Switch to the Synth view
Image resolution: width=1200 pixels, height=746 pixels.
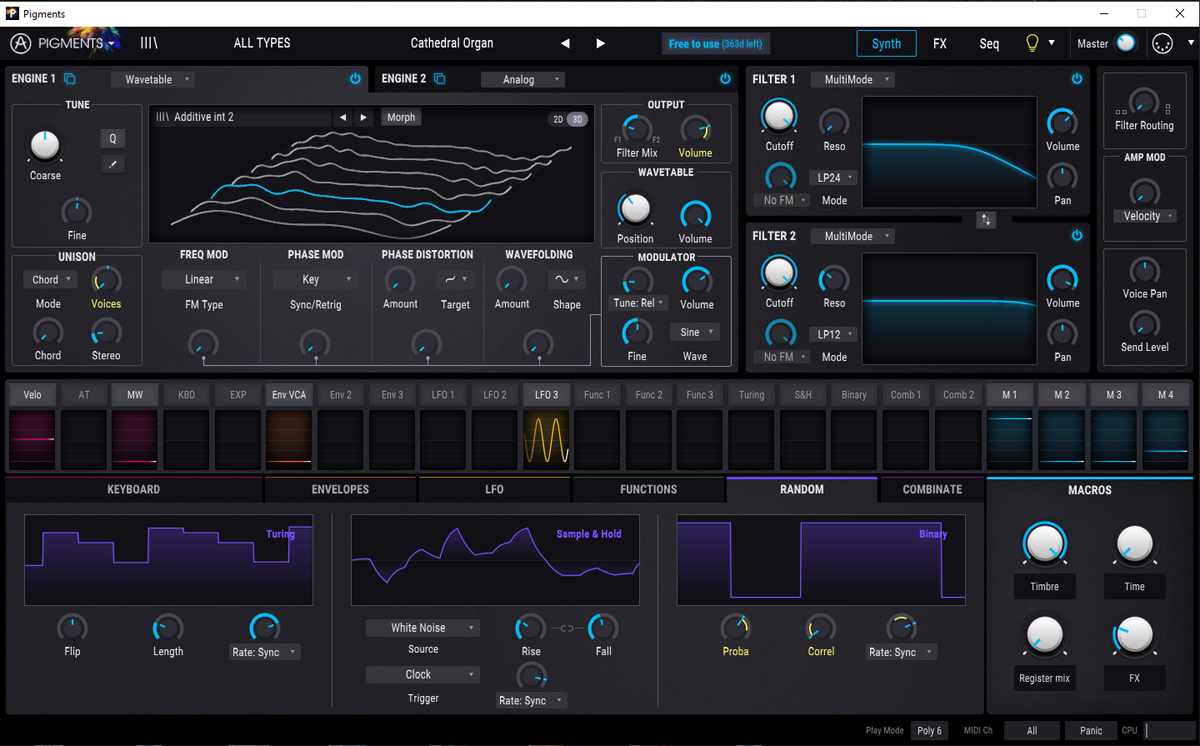[886, 43]
